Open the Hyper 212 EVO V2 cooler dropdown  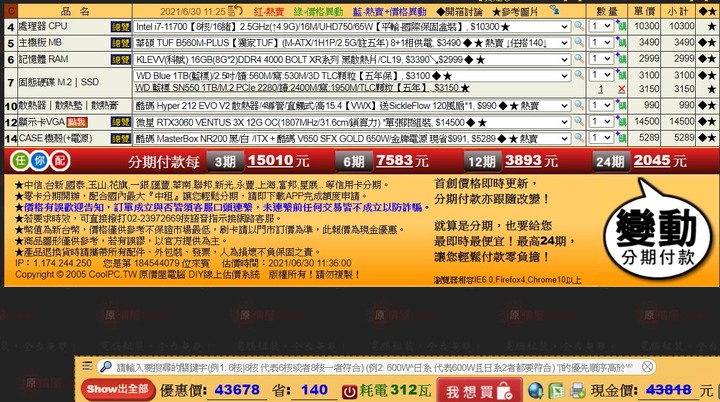[352, 106]
